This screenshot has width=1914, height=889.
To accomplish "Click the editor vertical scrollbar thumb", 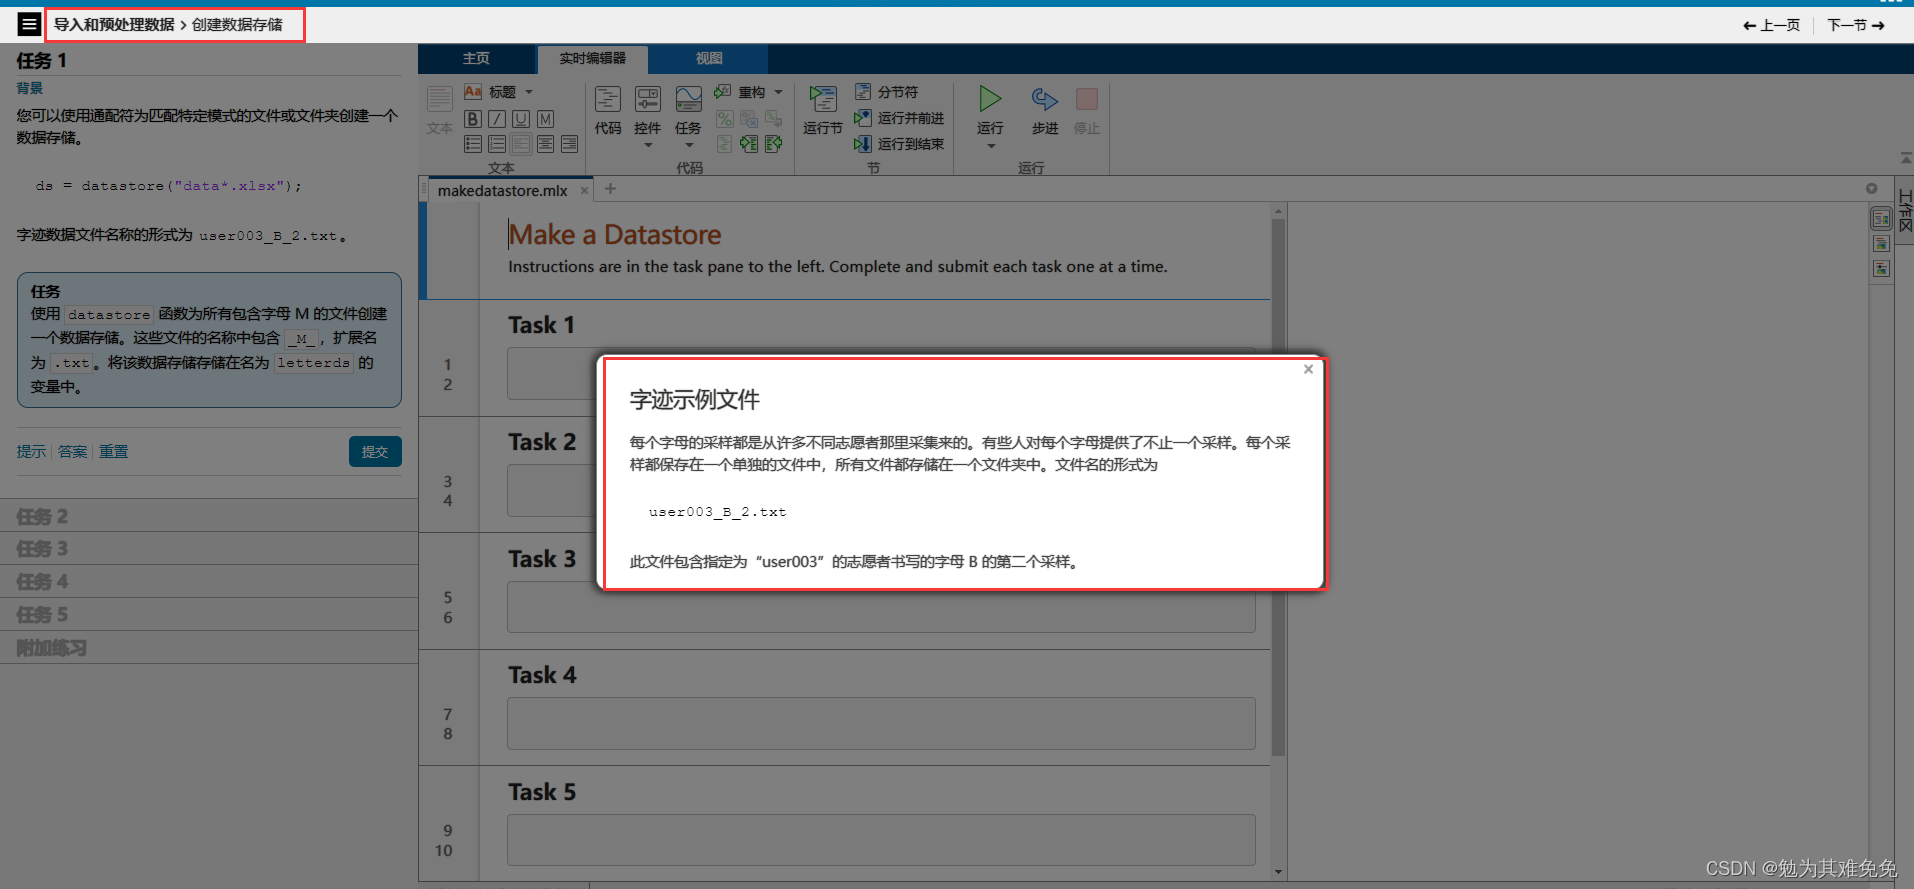I will (1278, 488).
